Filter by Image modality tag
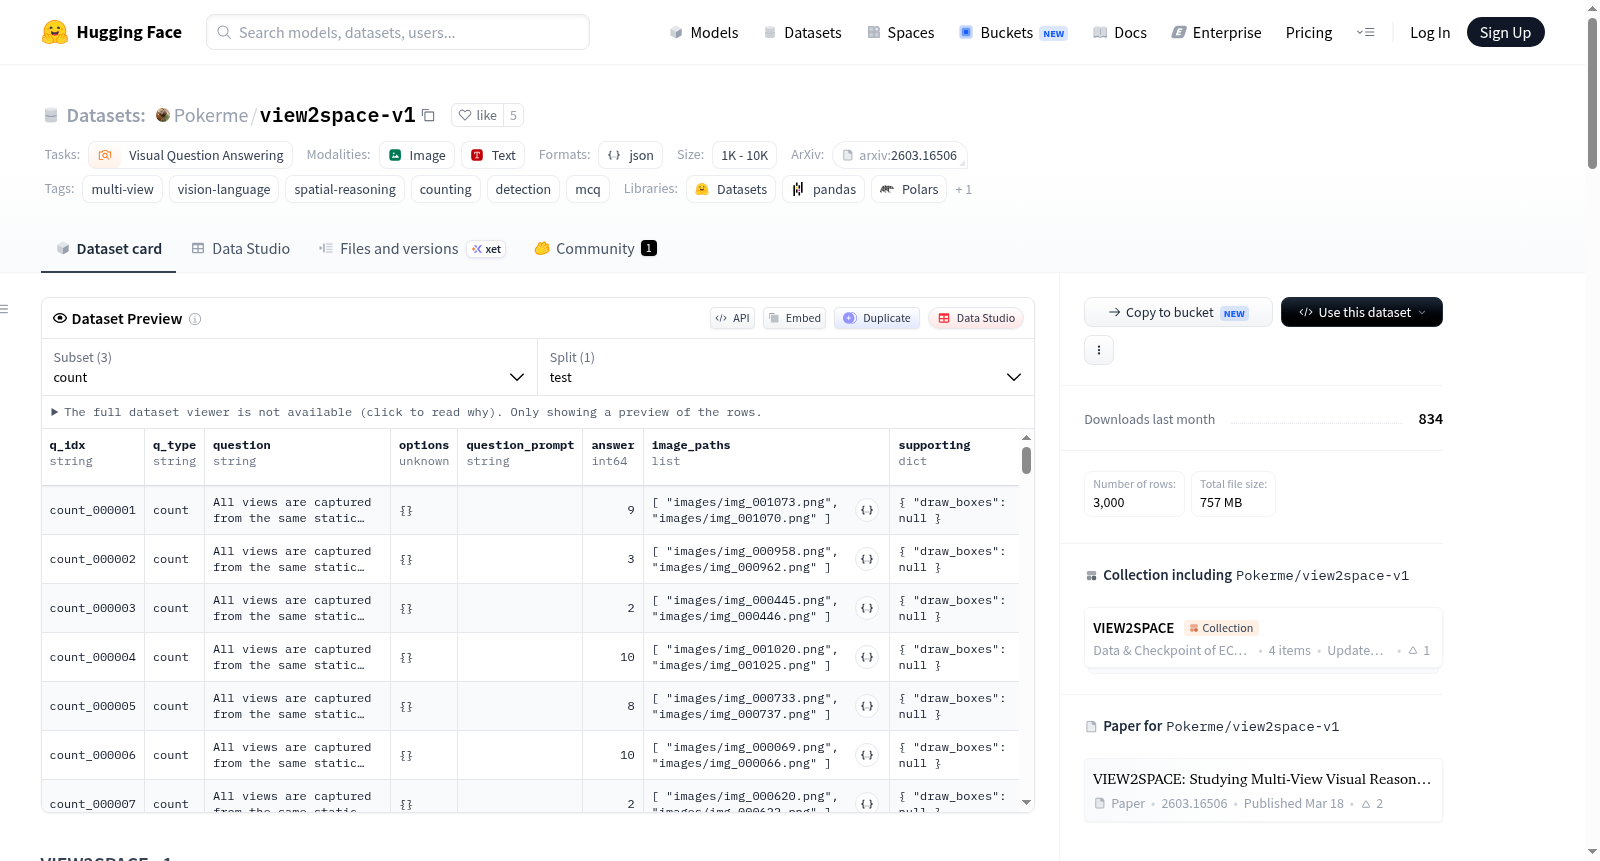The height and width of the screenshot is (861, 1600). pyautogui.click(x=417, y=155)
